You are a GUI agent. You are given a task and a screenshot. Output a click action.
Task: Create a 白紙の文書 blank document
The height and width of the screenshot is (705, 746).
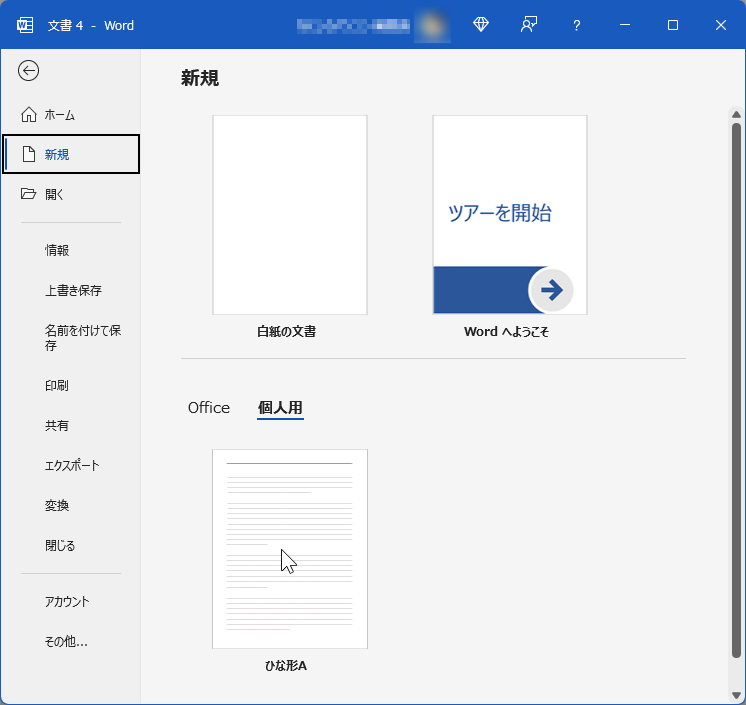(290, 215)
